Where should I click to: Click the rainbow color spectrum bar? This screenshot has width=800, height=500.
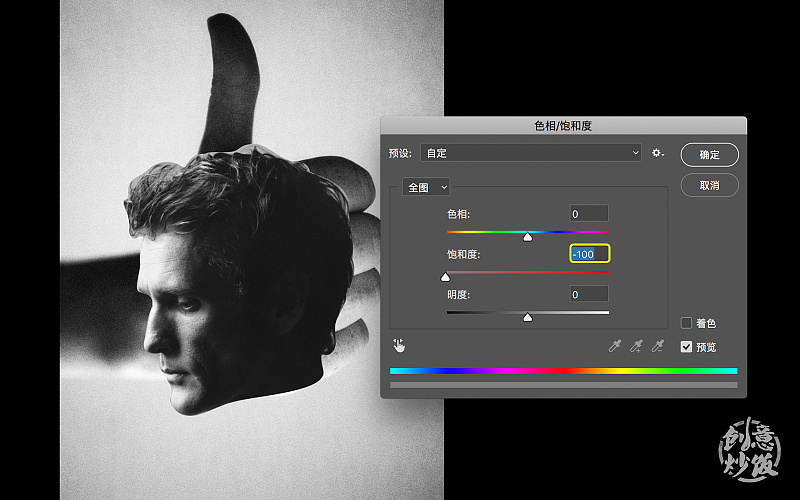pos(563,370)
